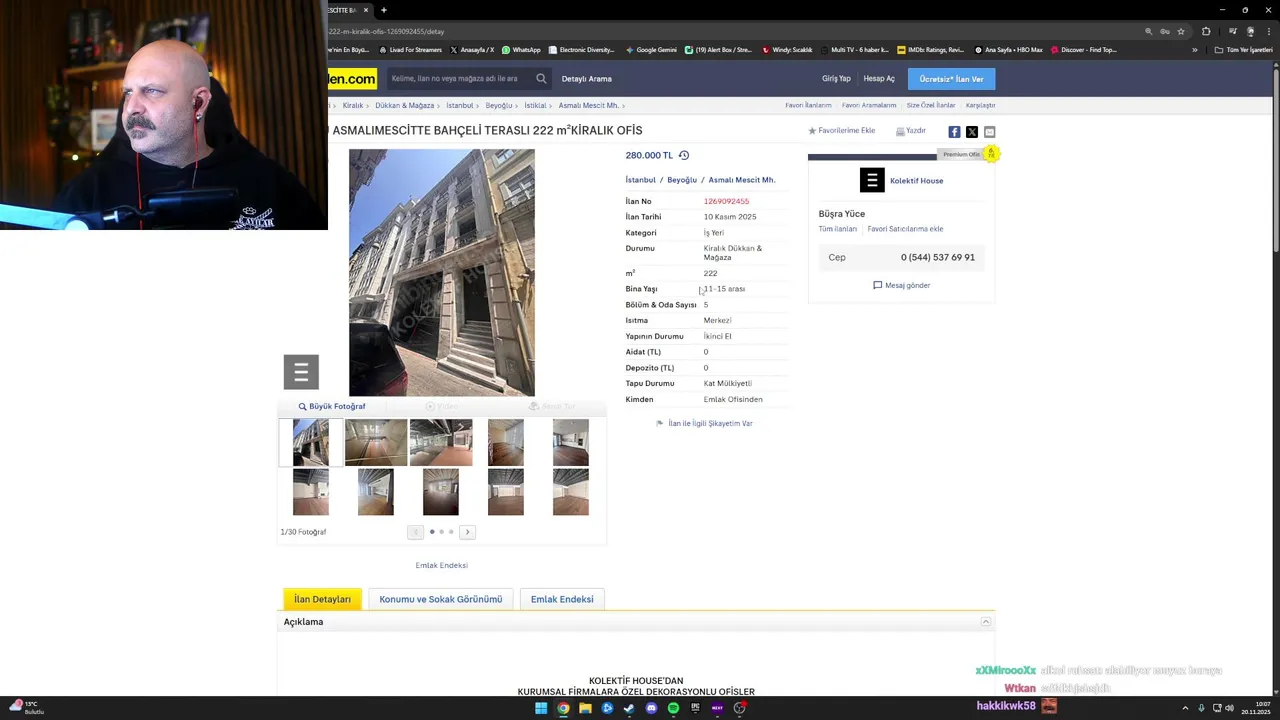Click Büyük Fotoğraf link
The height and width of the screenshot is (720, 1280).
(332, 406)
